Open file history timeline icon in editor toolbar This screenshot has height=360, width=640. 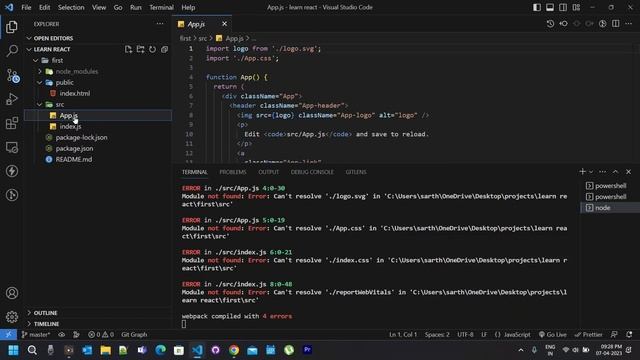[x=550, y=24]
